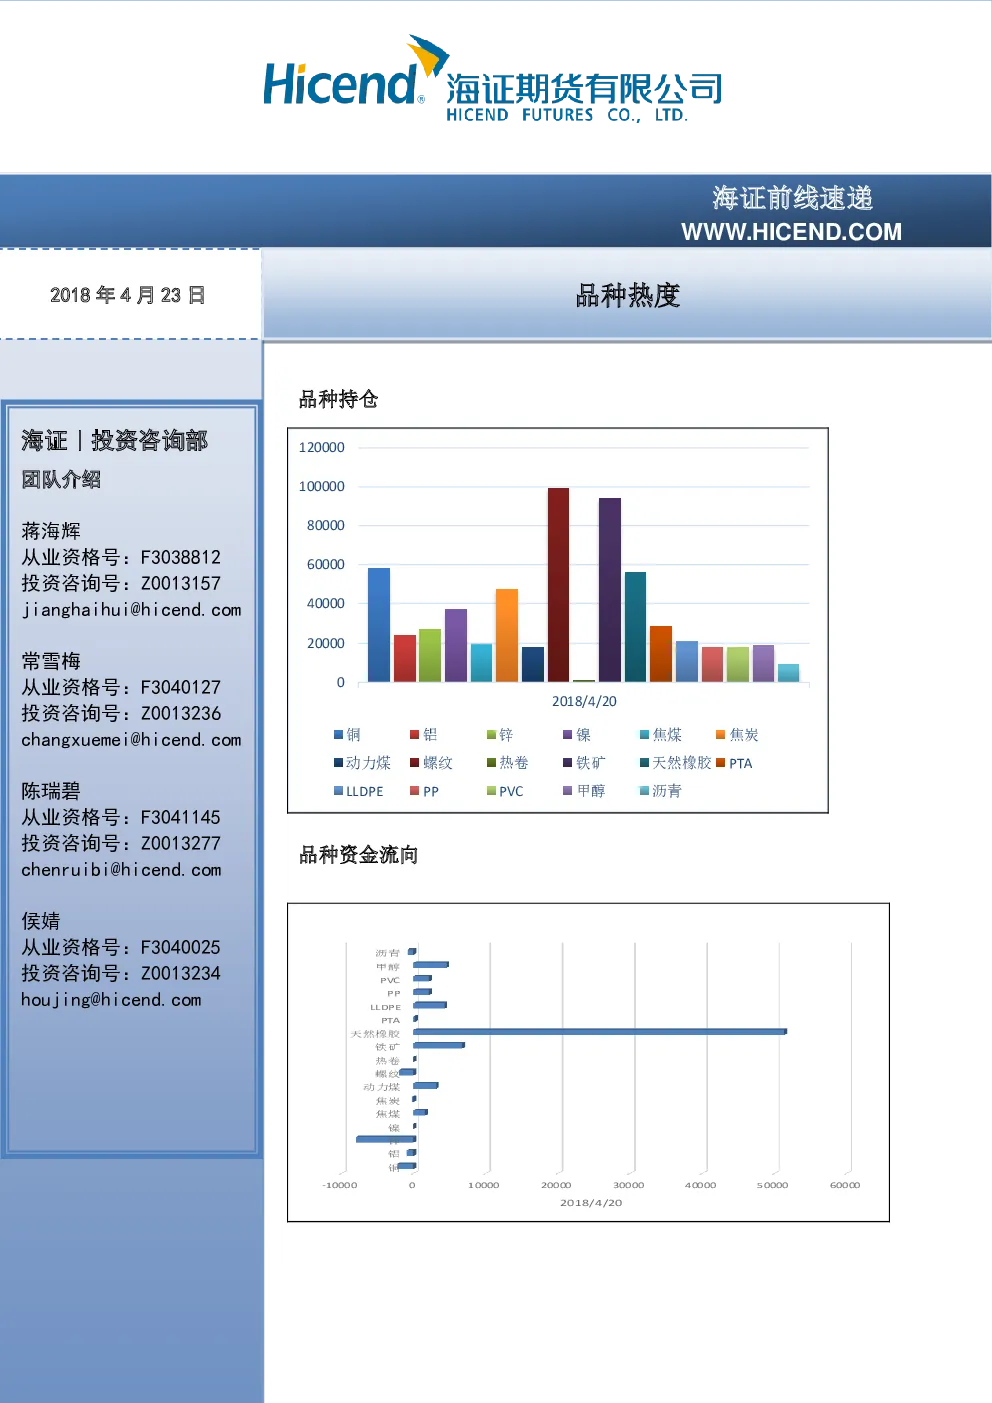Select the "海证｜投资咨询部" sidebar heading

click(x=114, y=440)
